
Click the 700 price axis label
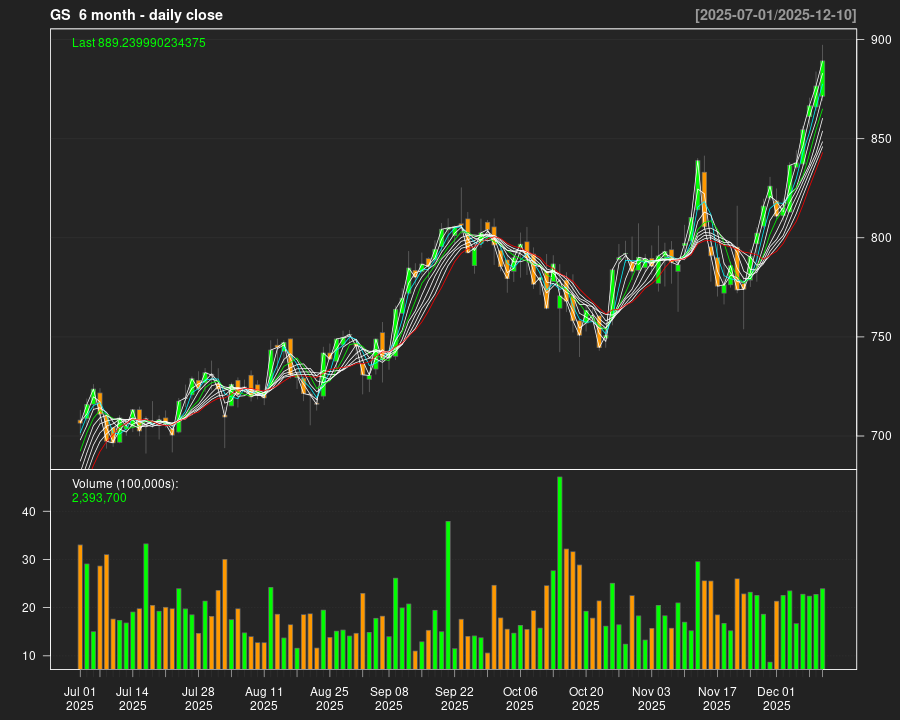click(x=880, y=436)
